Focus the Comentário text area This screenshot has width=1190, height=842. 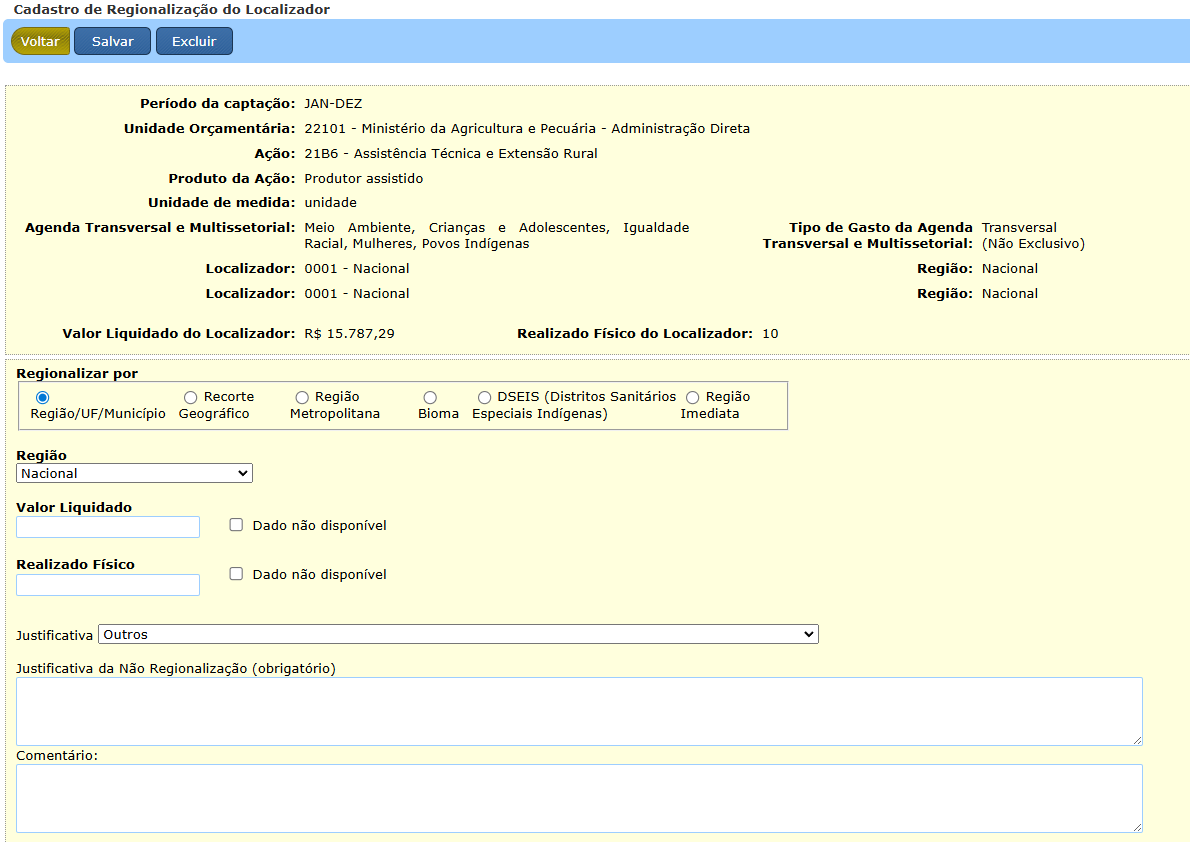[x=578, y=798]
